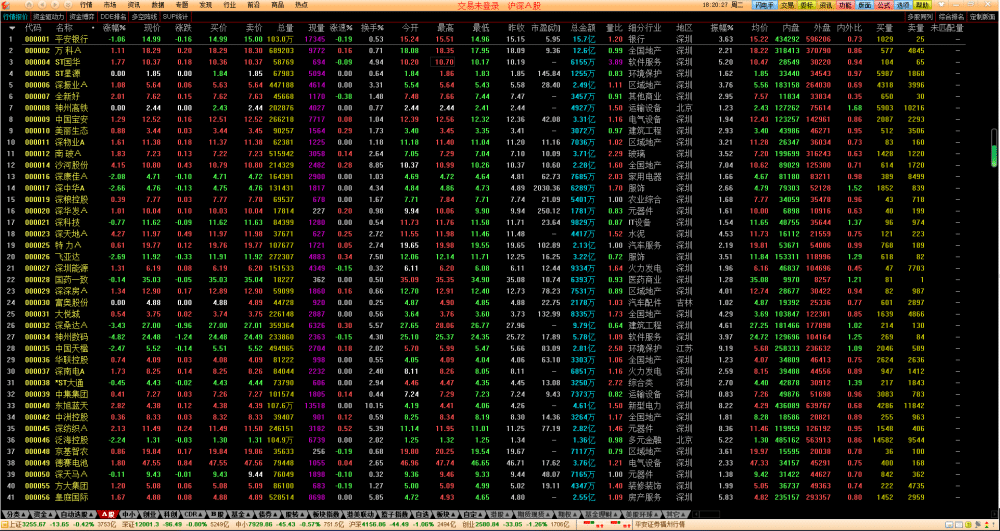1000x531 pixels.
Task: Click the 功能 toolbar button
Action: click(x=845, y=4)
